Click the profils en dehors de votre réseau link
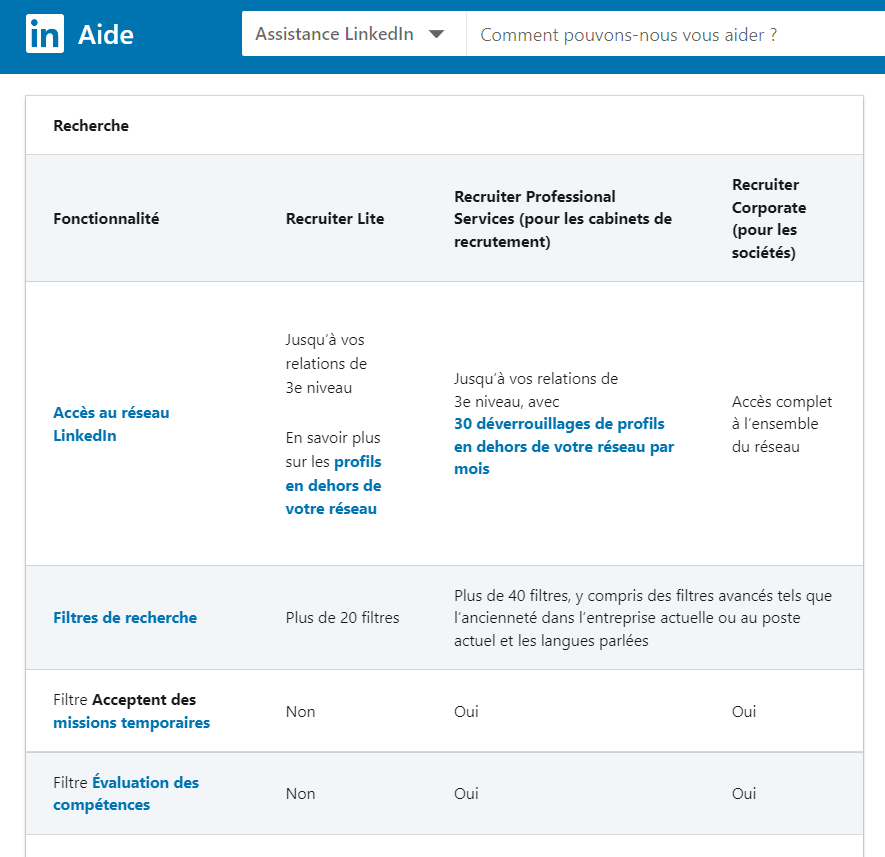The image size is (885, 857). pos(333,485)
